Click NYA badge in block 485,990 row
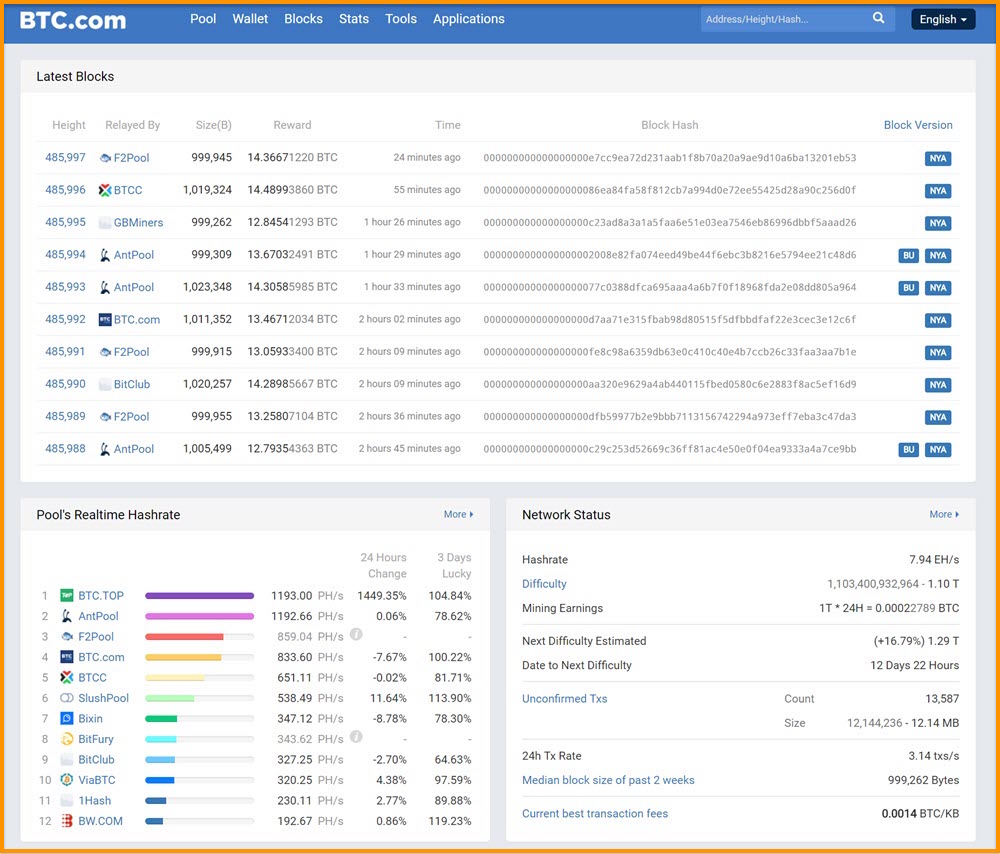Screen dimensions: 1000x854 (x=938, y=385)
